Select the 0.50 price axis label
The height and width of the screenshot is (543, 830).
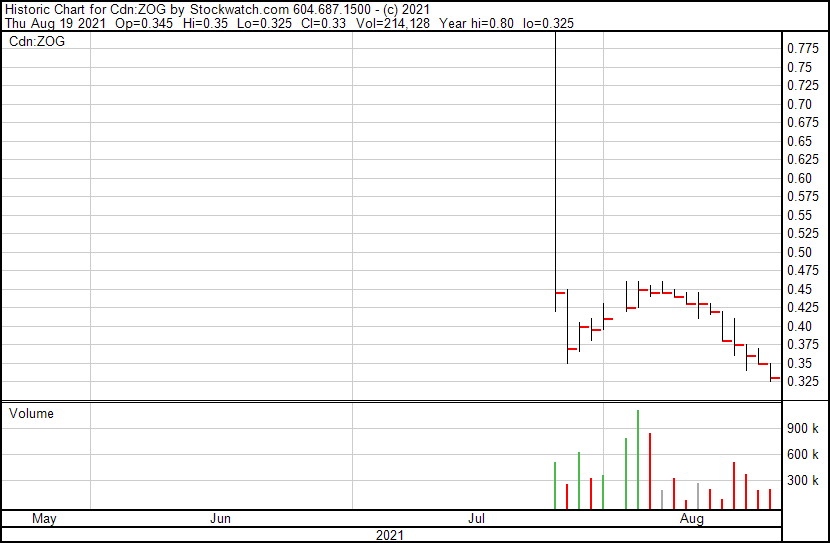point(799,252)
